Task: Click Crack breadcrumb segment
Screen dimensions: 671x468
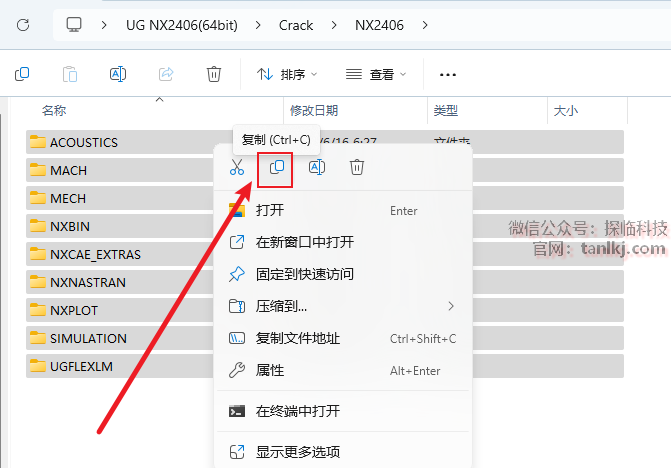Action: click(x=296, y=25)
